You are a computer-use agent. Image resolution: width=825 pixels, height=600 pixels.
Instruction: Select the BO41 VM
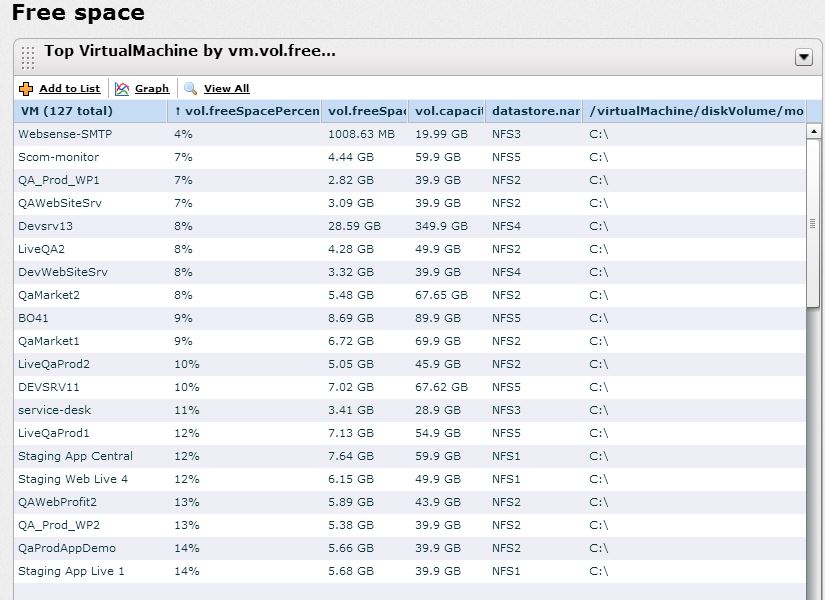click(x=33, y=318)
